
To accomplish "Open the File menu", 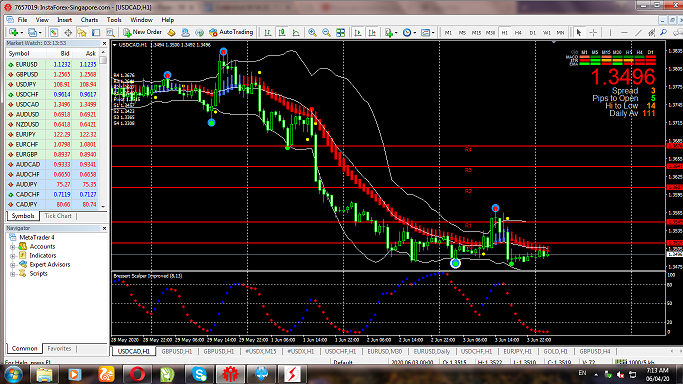I will coord(22,20).
